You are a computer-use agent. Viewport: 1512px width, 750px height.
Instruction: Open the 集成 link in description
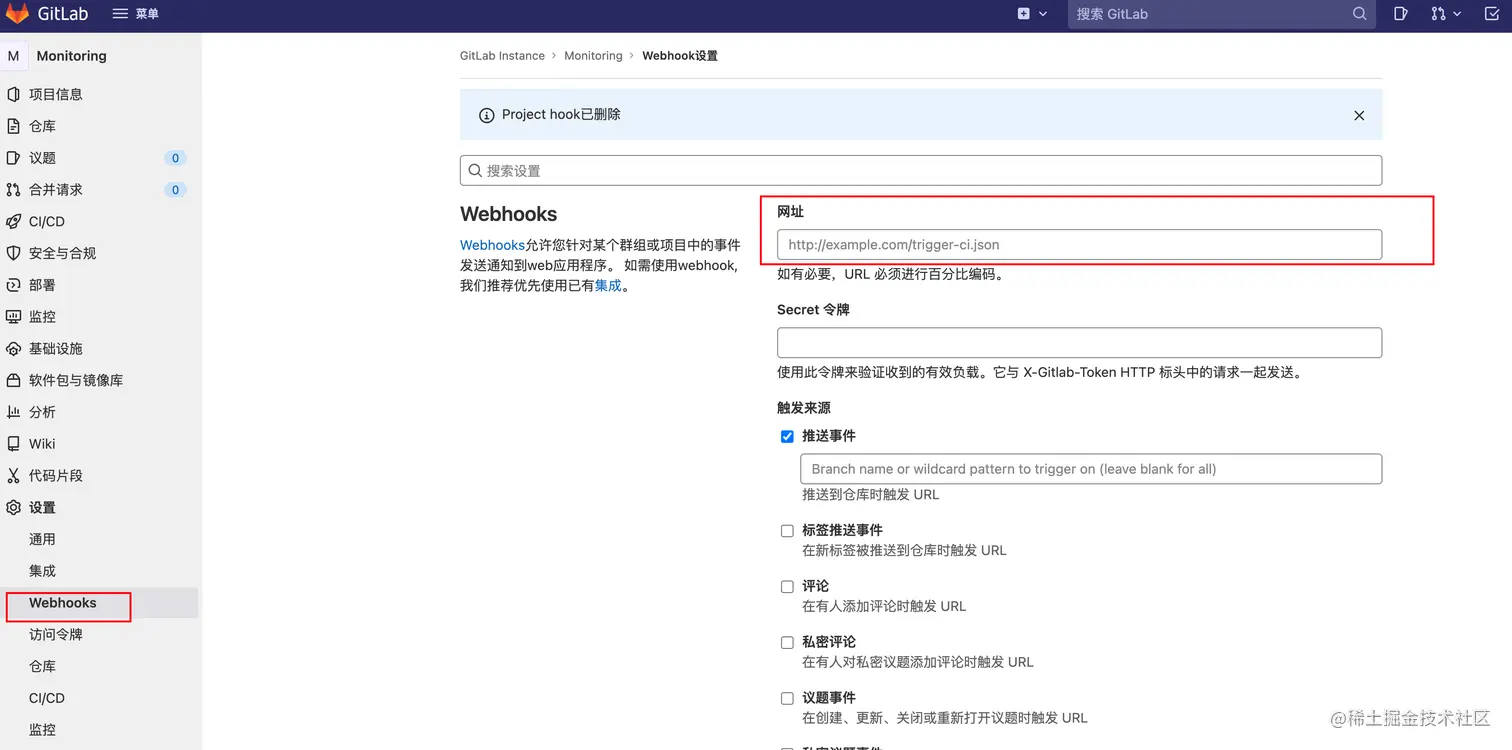[608, 286]
